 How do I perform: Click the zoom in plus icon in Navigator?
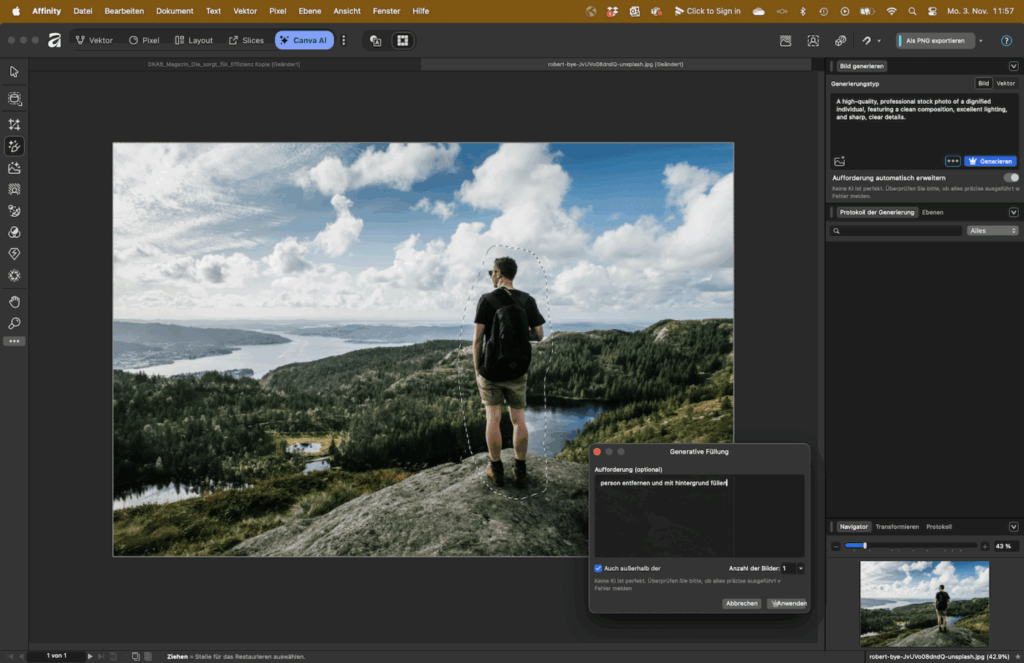click(x=985, y=546)
